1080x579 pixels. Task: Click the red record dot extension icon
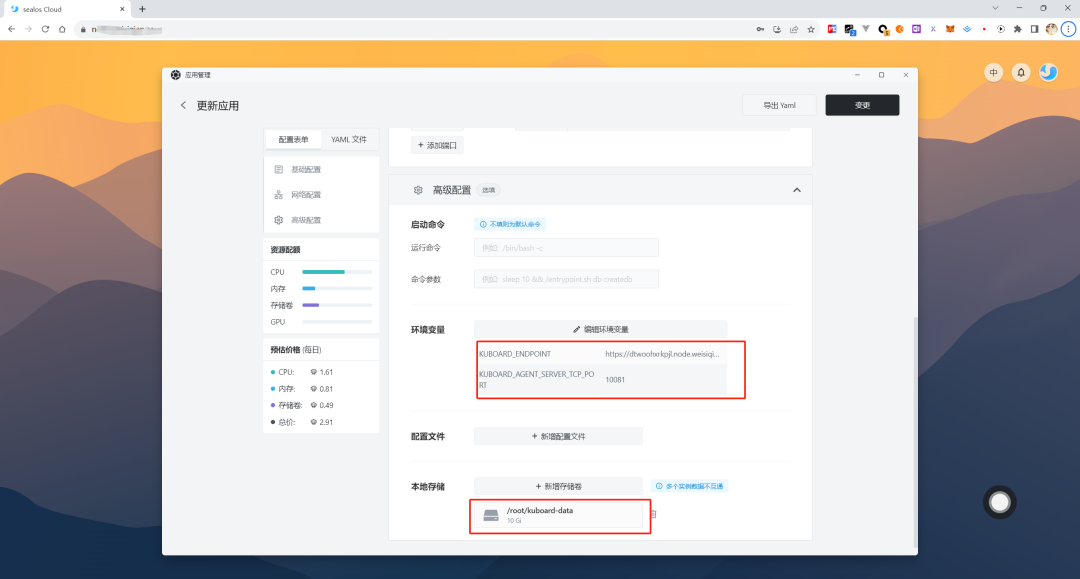pyautogui.click(x=984, y=29)
